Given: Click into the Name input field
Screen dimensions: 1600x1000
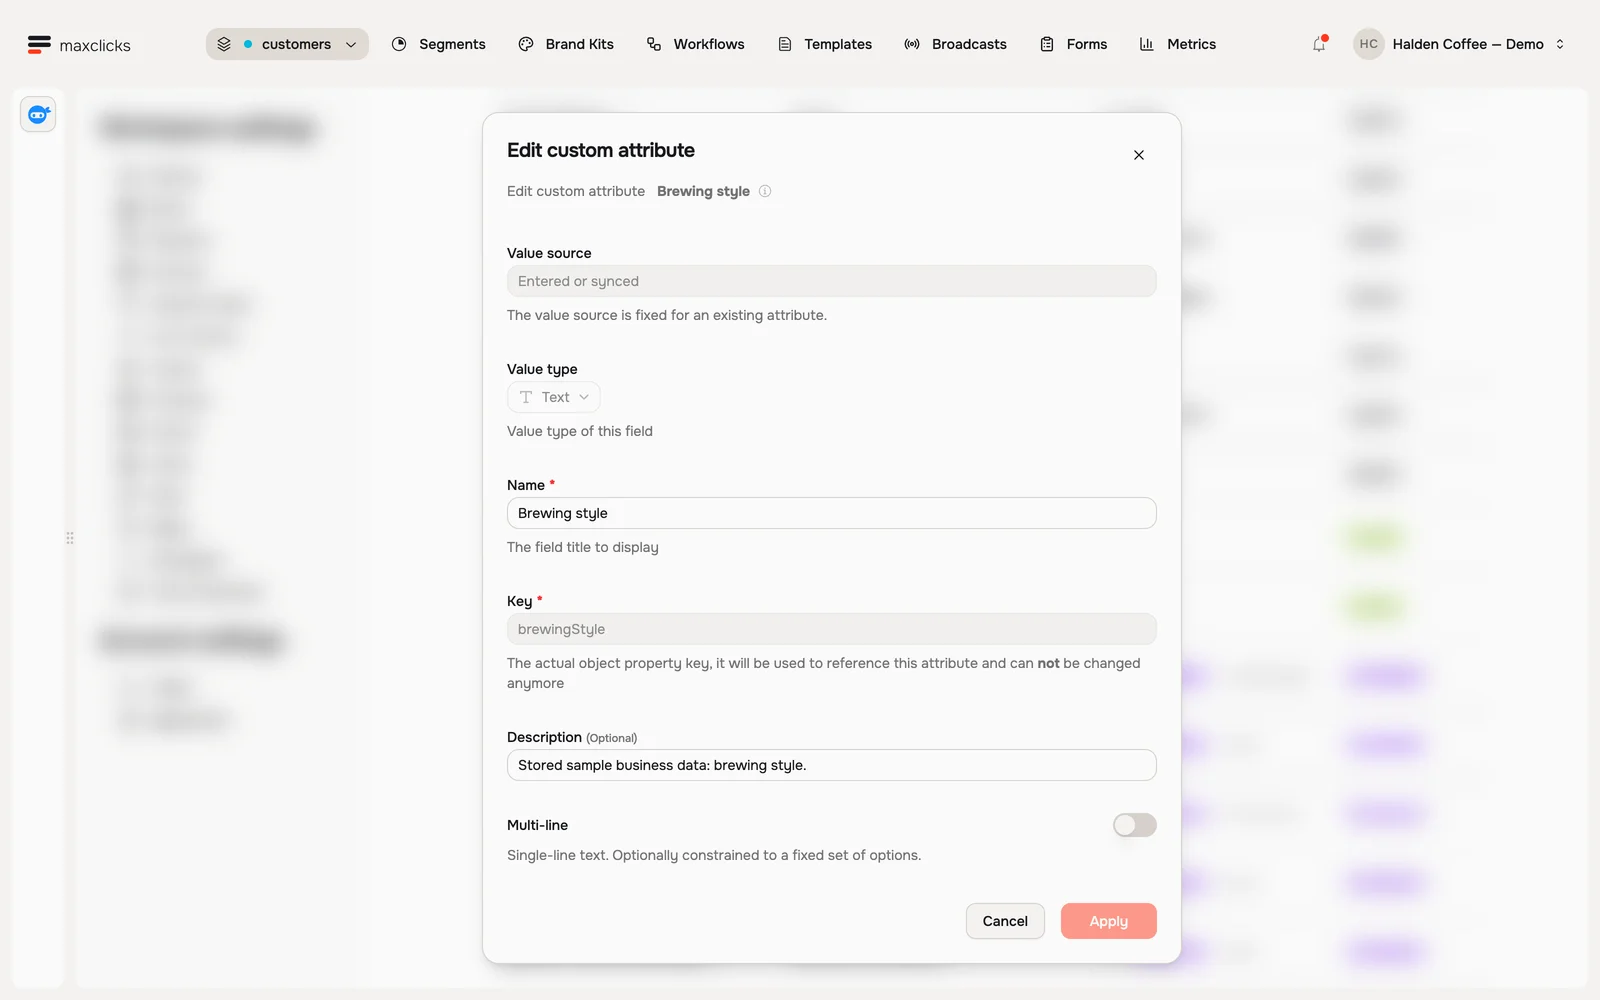Looking at the screenshot, I should pos(832,513).
